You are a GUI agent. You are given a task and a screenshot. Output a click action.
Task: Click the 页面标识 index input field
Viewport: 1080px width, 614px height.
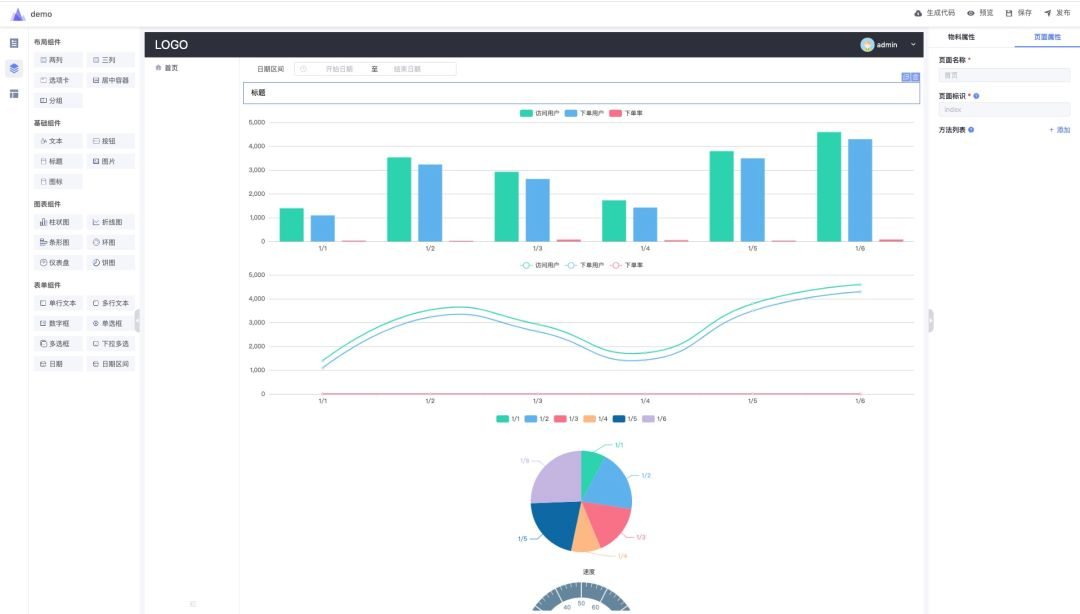1004,110
